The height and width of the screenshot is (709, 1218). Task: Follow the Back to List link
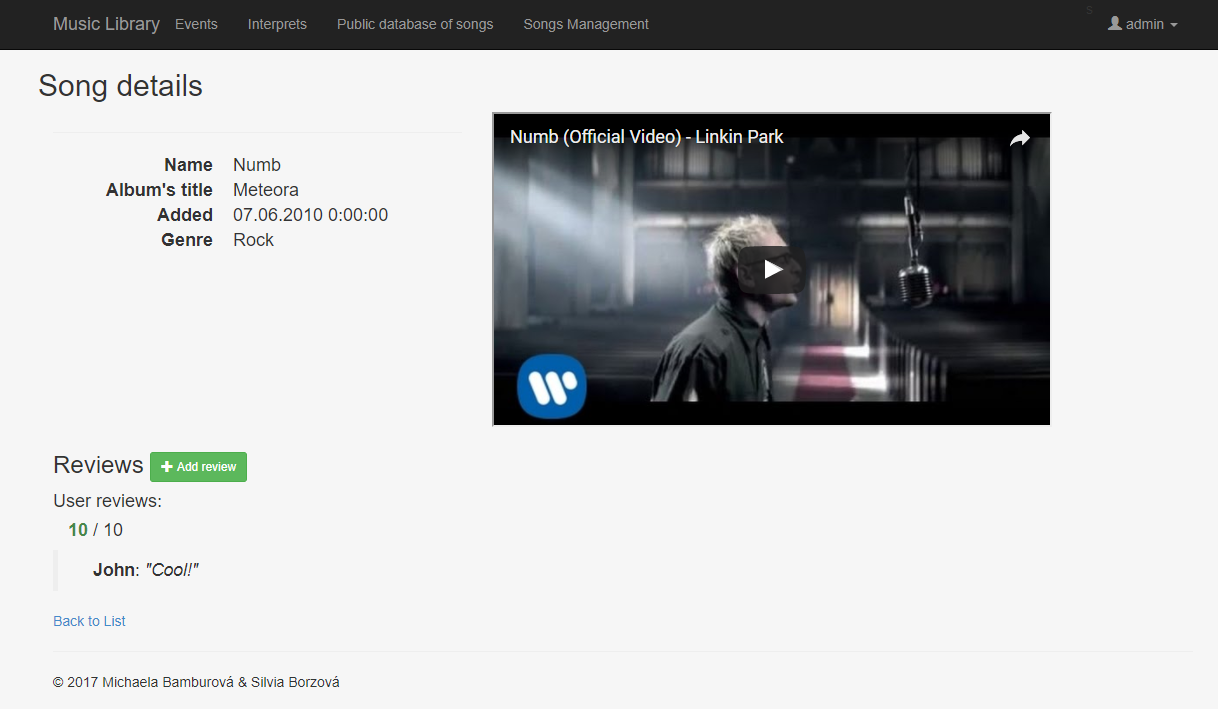click(89, 621)
